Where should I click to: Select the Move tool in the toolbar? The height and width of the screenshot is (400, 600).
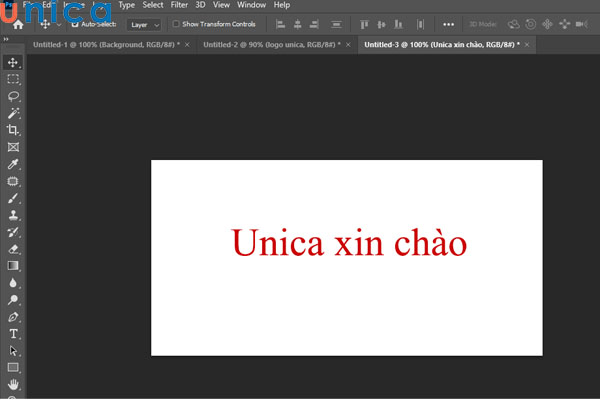(x=13, y=62)
